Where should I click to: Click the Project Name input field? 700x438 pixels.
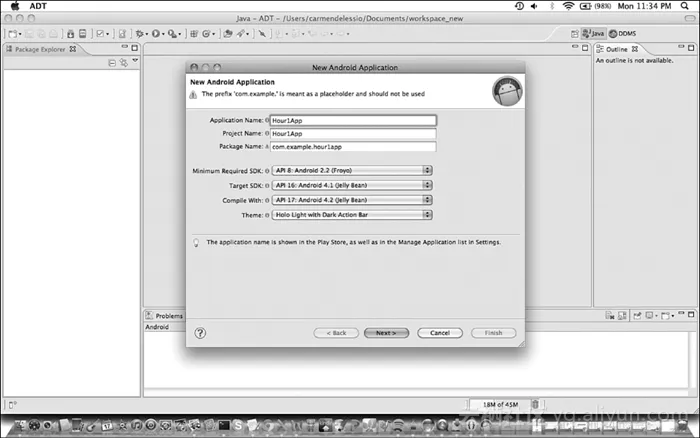(x=353, y=133)
